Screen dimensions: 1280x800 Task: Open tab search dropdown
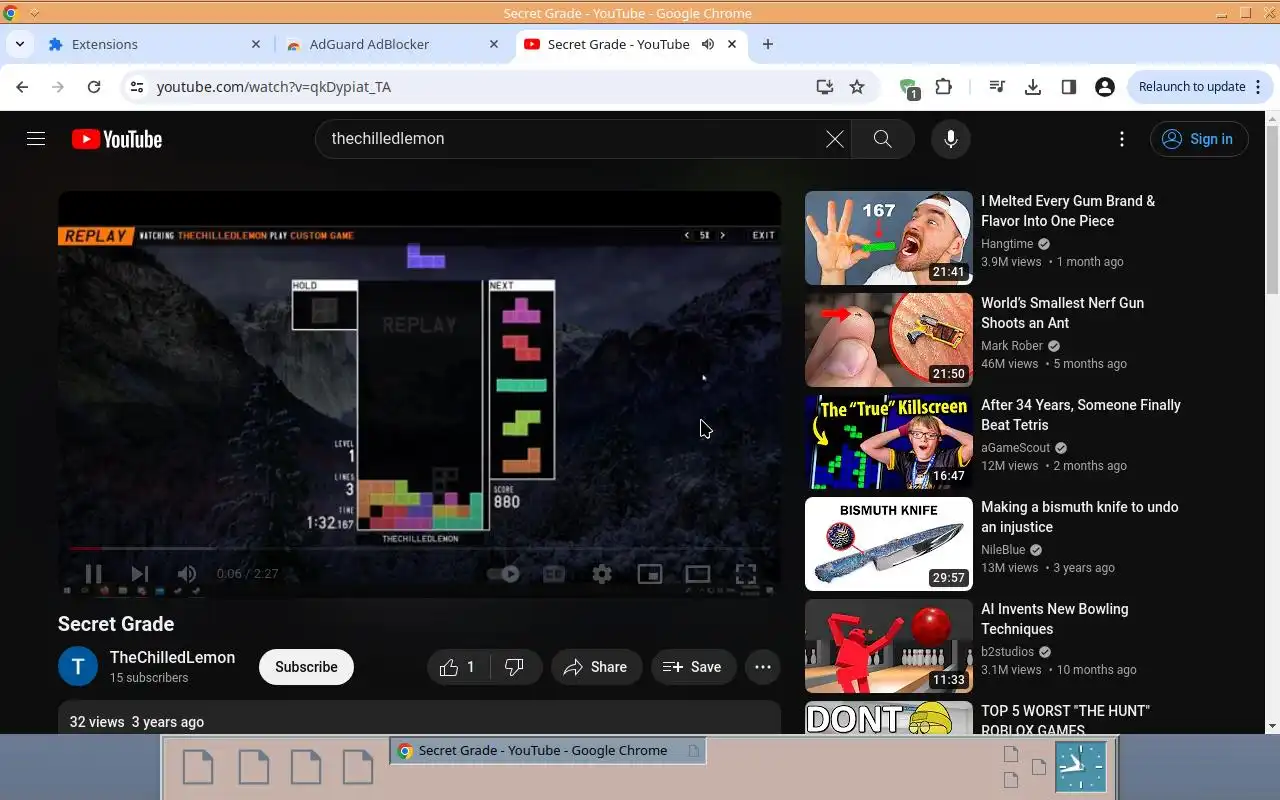(x=19, y=44)
